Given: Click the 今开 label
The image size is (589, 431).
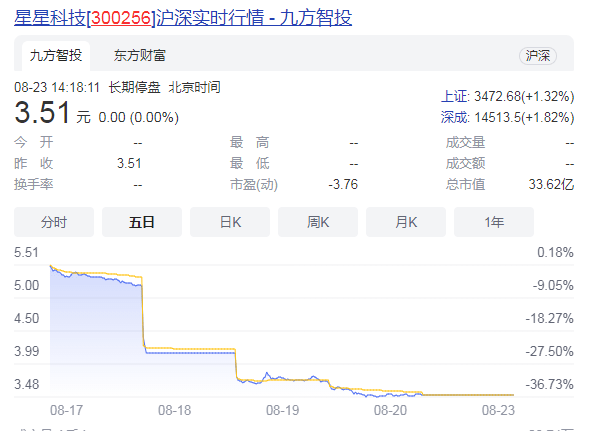Looking at the screenshot, I should point(33,142).
